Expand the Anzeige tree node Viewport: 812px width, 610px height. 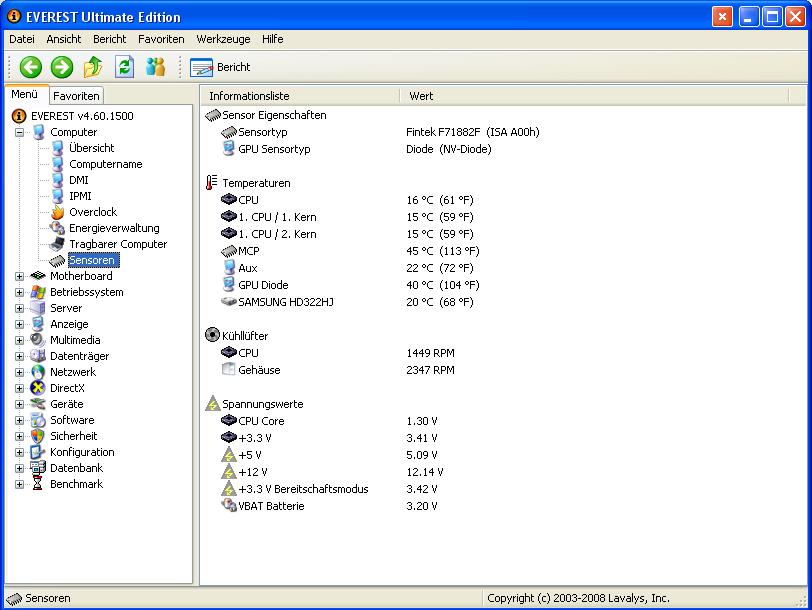pyautogui.click(x=19, y=325)
